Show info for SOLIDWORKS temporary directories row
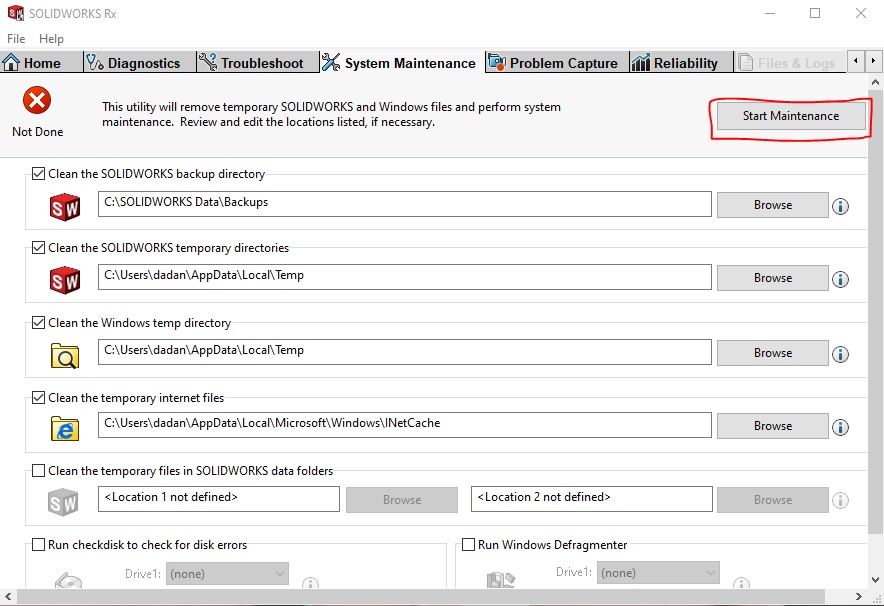The width and height of the screenshot is (884, 606). coord(840,279)
